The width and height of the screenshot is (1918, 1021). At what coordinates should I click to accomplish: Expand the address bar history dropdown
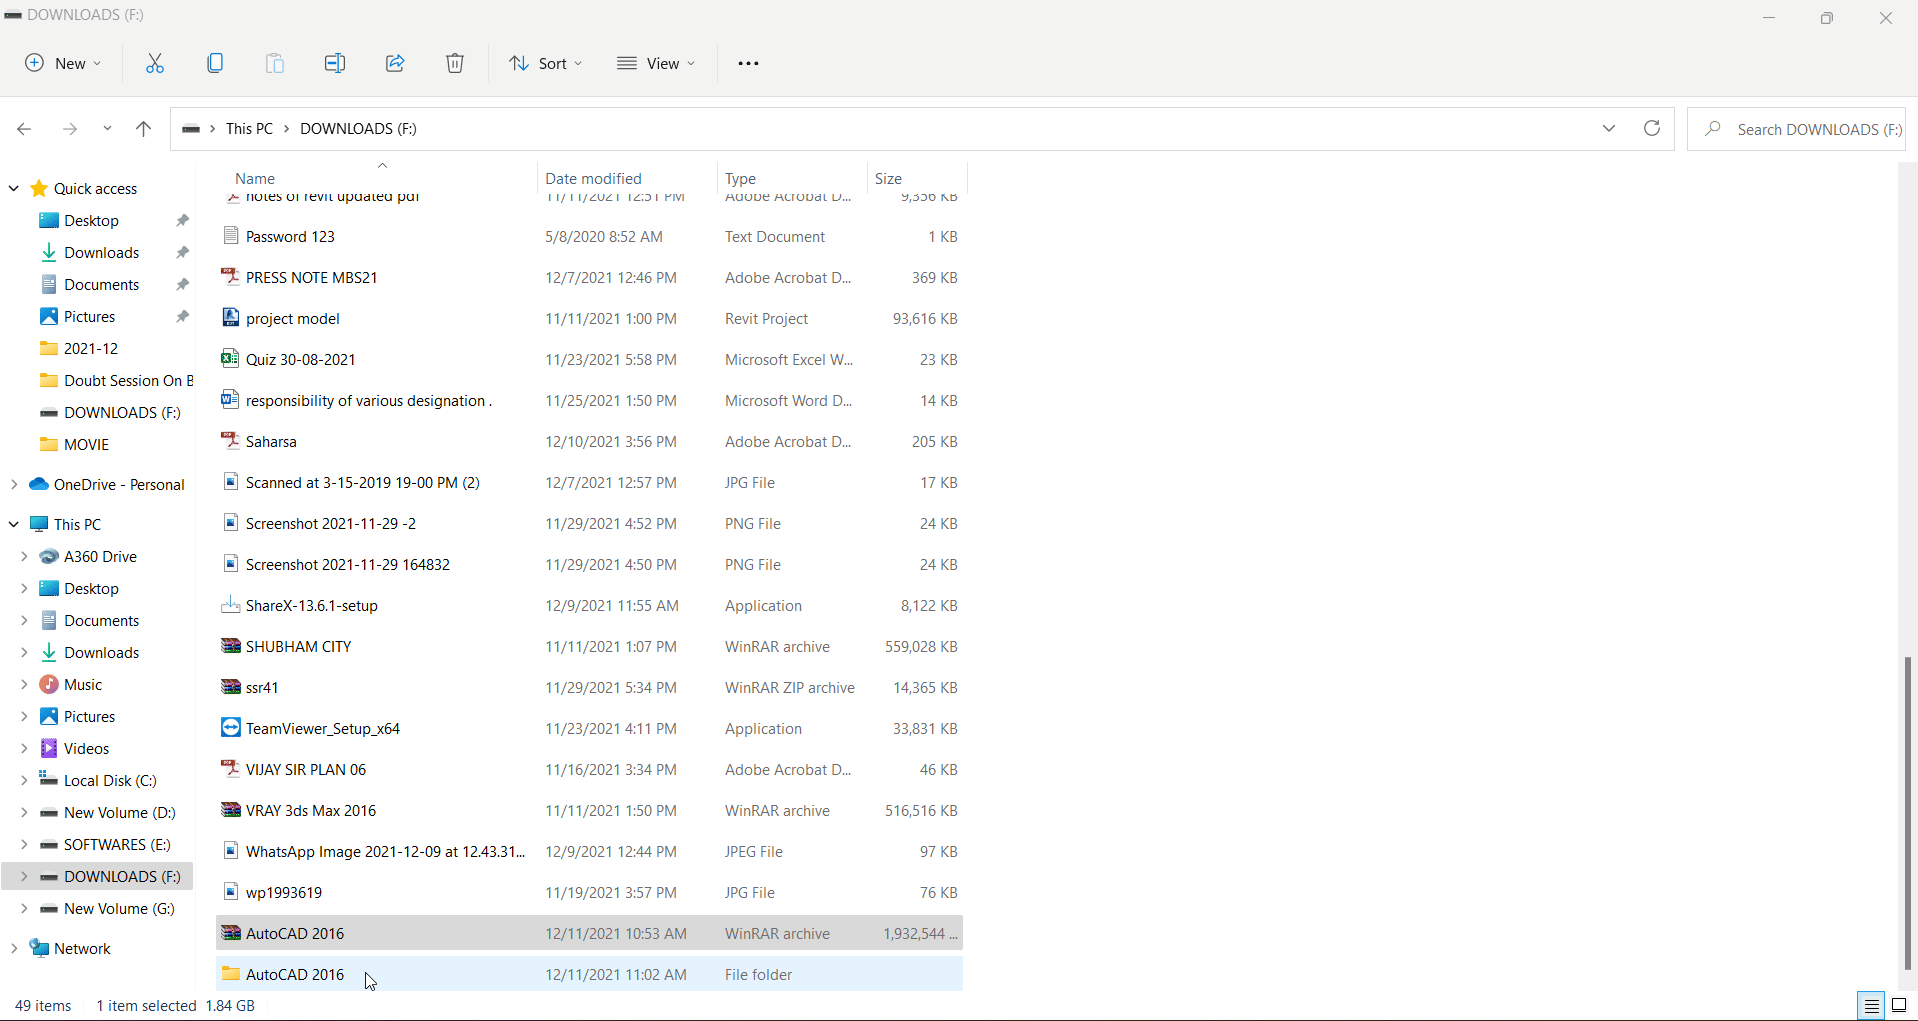(1609, 128)
